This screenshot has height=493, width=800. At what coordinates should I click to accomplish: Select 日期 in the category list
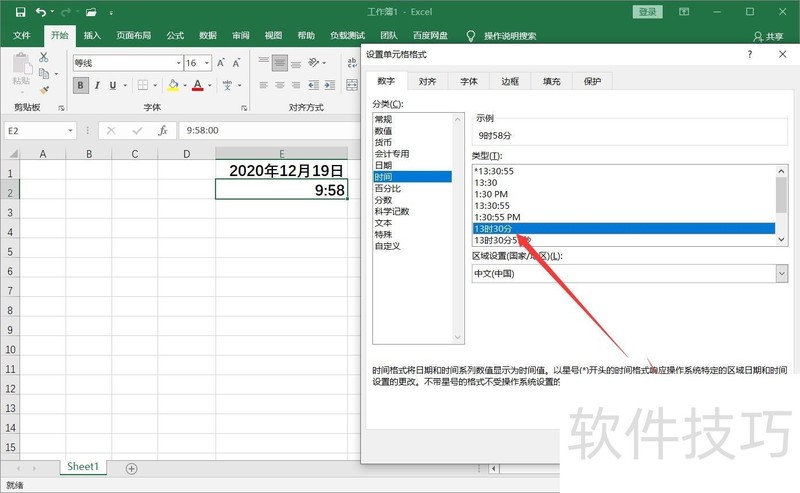(x=384, y=165)
